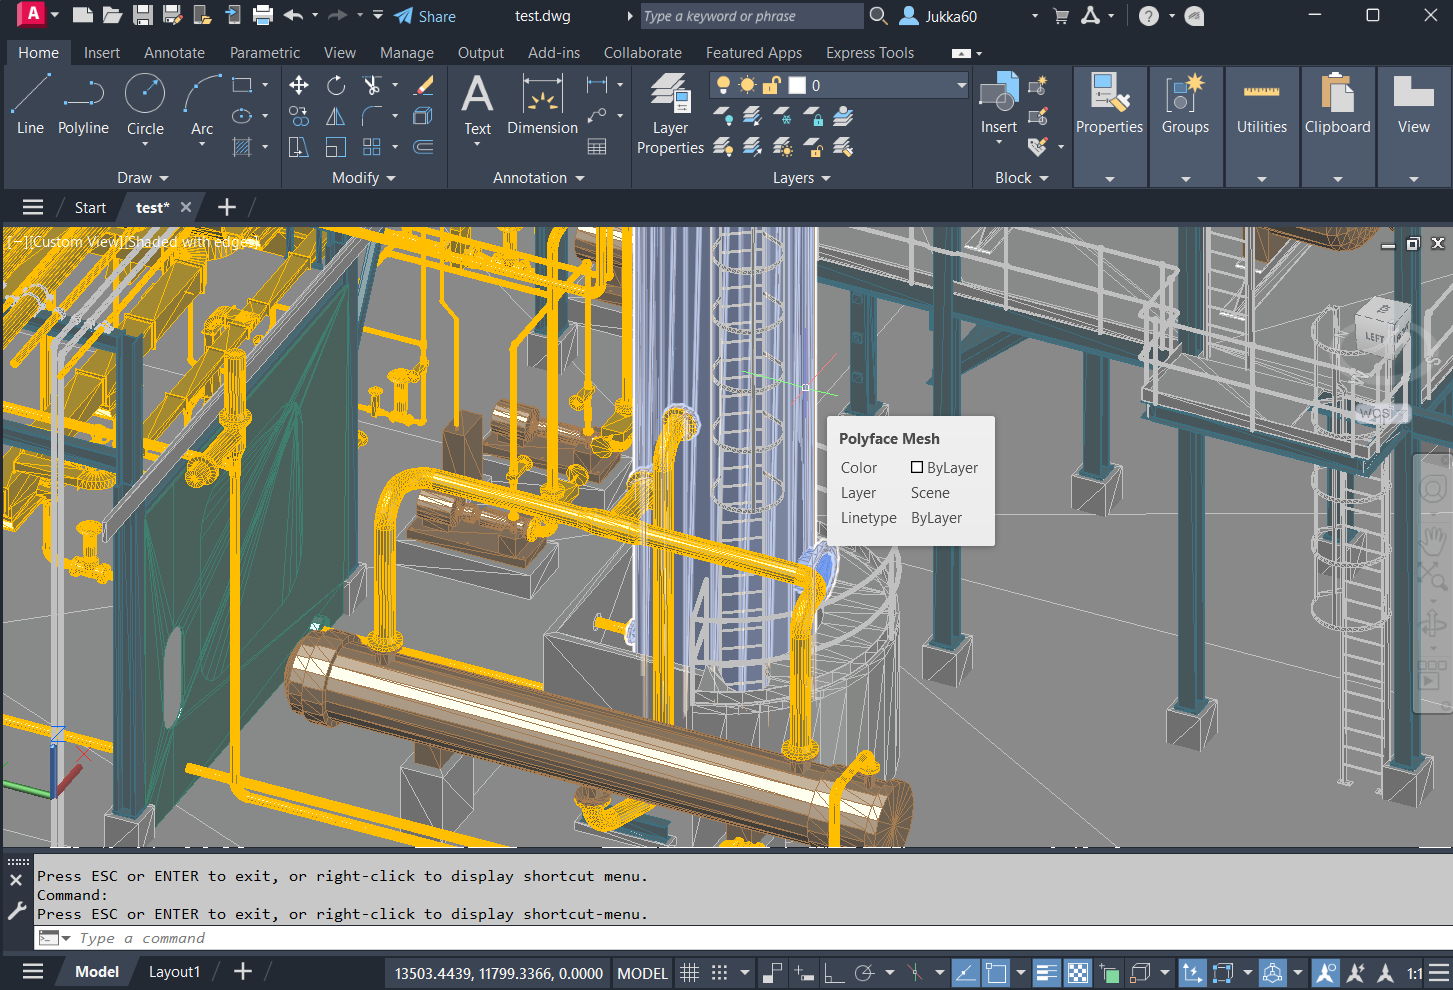The height and width of the screenshot is (990, 1453).
Task: Open the layer selection dropdown
Action: point(960,86)
